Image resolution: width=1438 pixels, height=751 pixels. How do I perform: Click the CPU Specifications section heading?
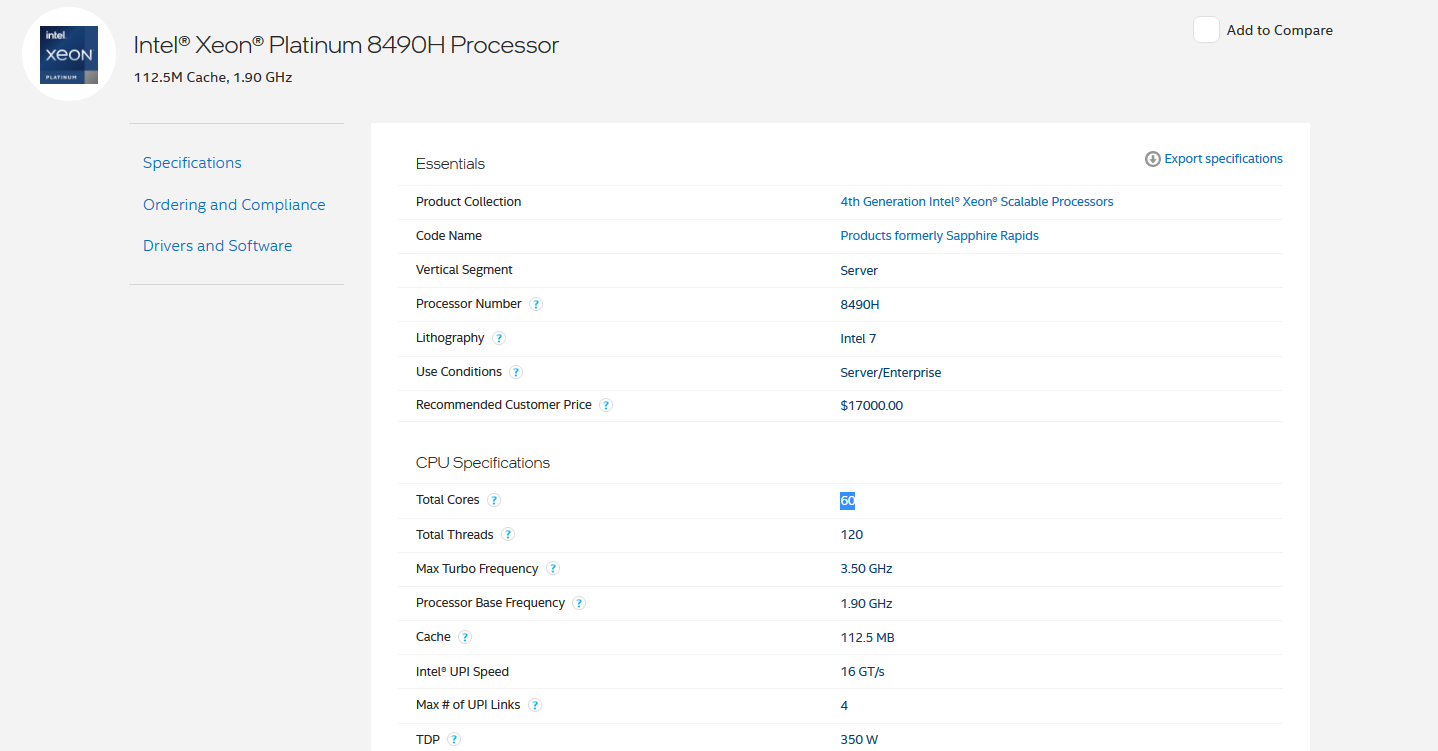point(483,463)
